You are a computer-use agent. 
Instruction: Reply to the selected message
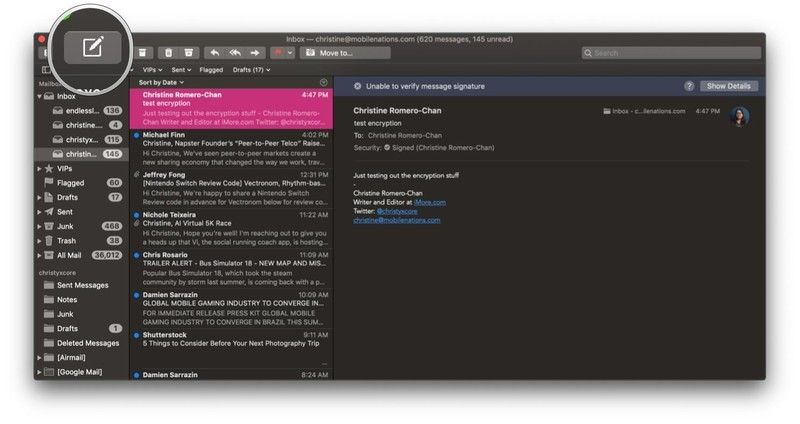(x=215, y=53)
